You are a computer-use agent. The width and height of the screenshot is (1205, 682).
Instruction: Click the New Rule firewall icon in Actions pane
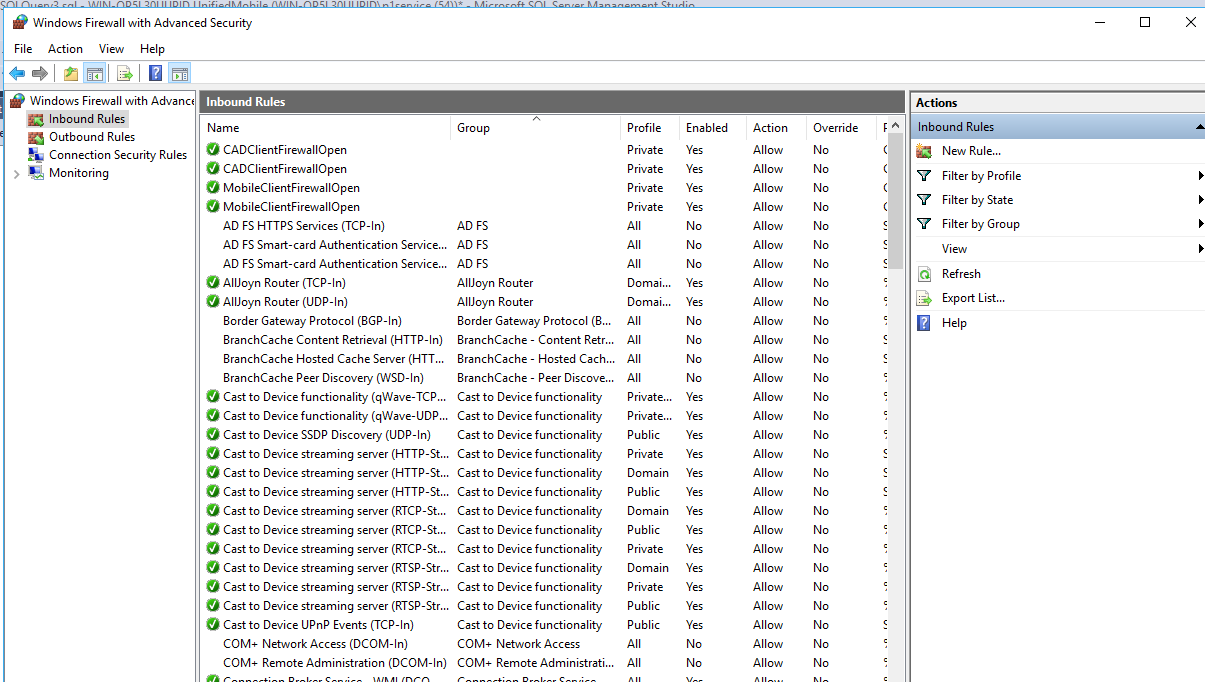(x=923, y=150)
